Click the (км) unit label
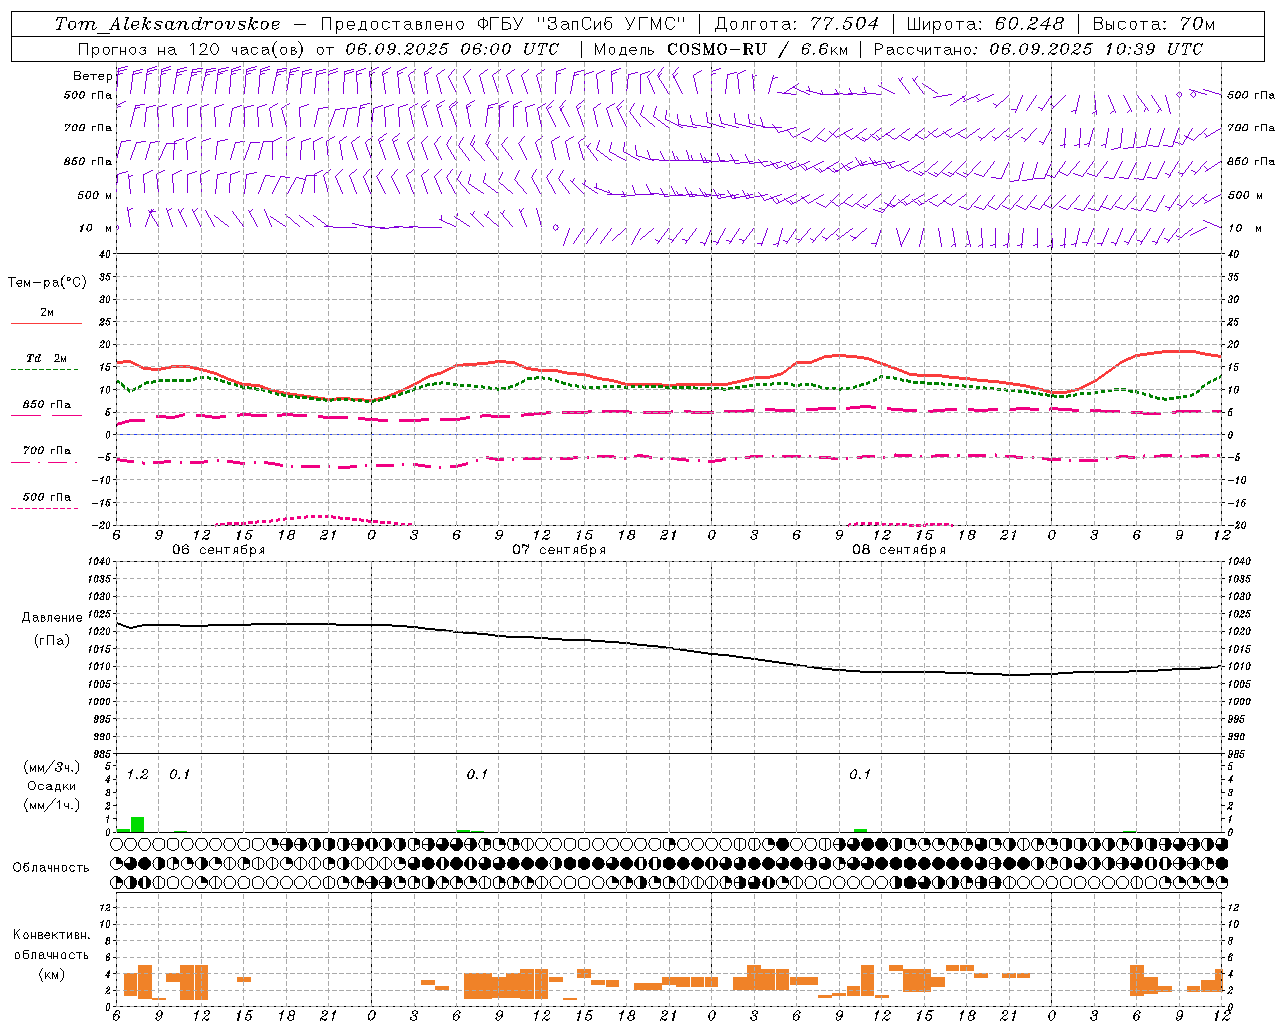This screenshot has width=1280, height=1024. point(52,974)
